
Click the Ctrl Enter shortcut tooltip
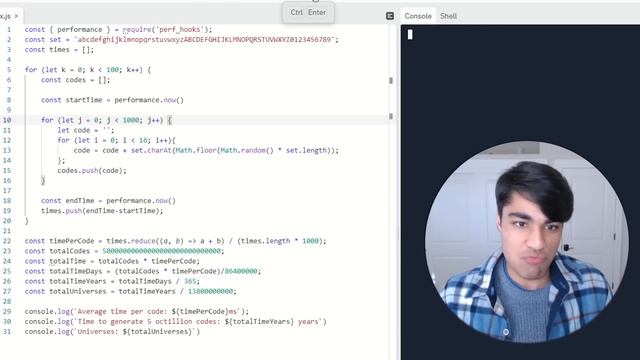click(x=308, y=12)
